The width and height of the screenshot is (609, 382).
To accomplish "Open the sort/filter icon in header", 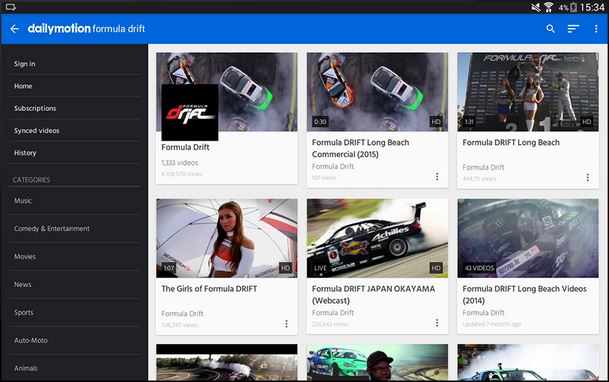I will tap(573, 29).
